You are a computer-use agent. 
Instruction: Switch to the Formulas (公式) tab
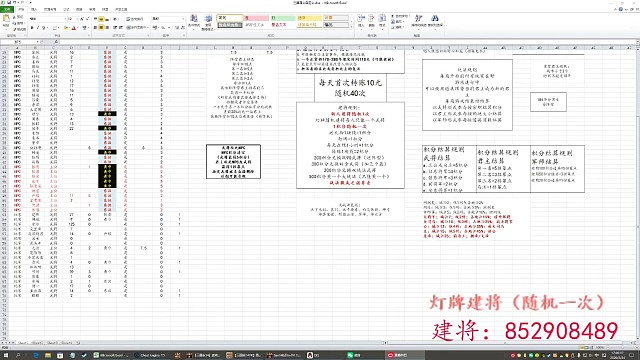[x=66, y=9]
